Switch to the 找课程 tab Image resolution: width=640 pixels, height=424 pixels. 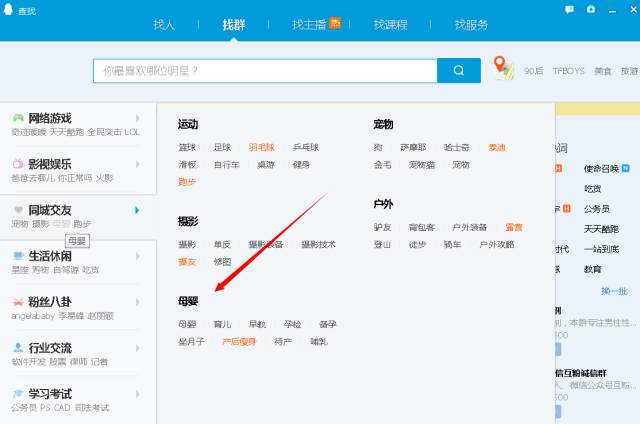(x=391, y=25)
